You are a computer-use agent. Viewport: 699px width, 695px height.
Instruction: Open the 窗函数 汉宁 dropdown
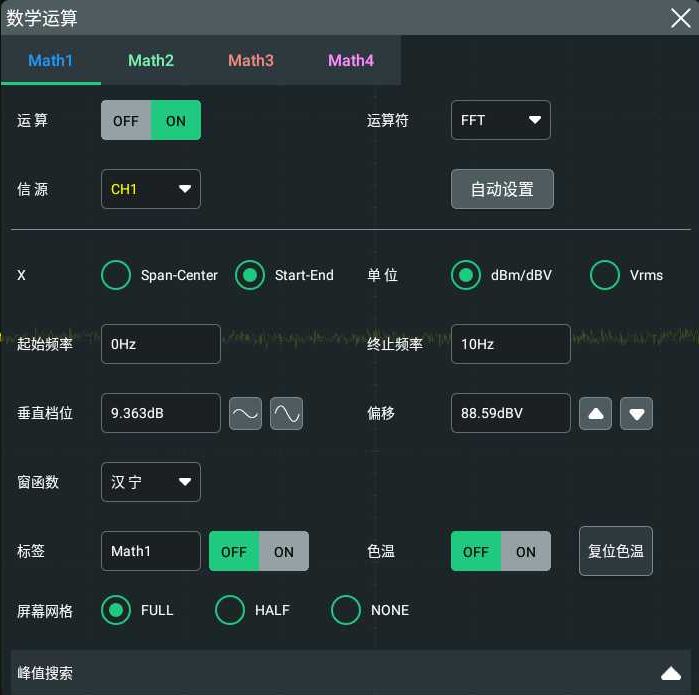[151, 482]
